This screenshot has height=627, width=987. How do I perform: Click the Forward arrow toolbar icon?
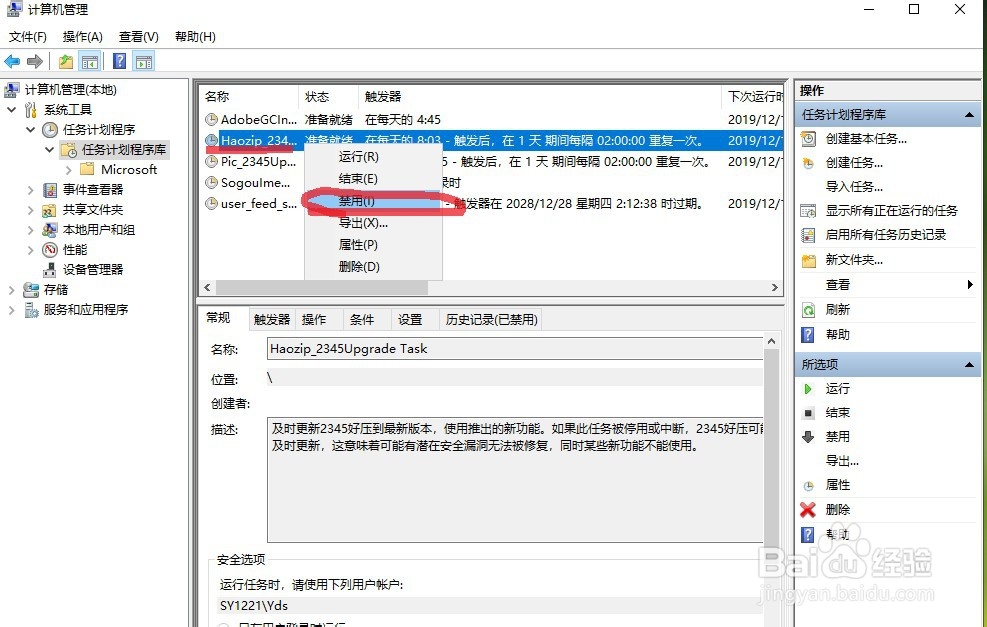[35, 62]
